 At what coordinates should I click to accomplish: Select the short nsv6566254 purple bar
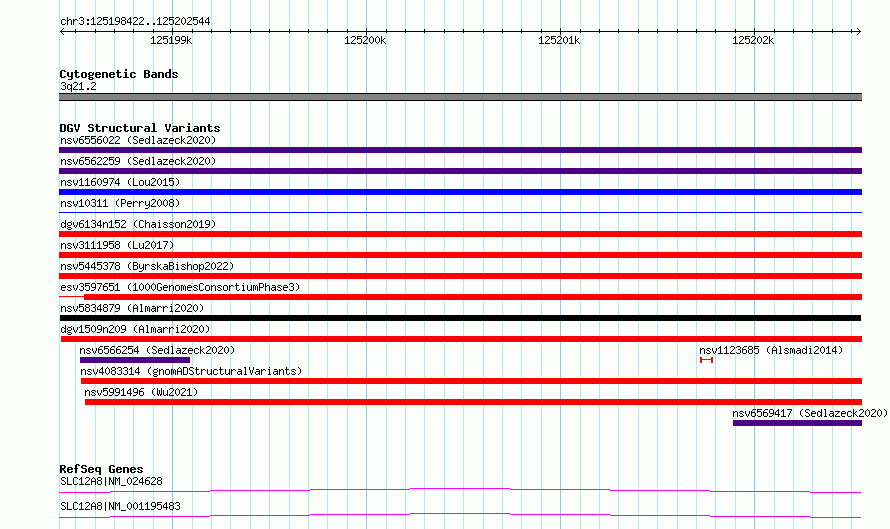pos(135,360)
